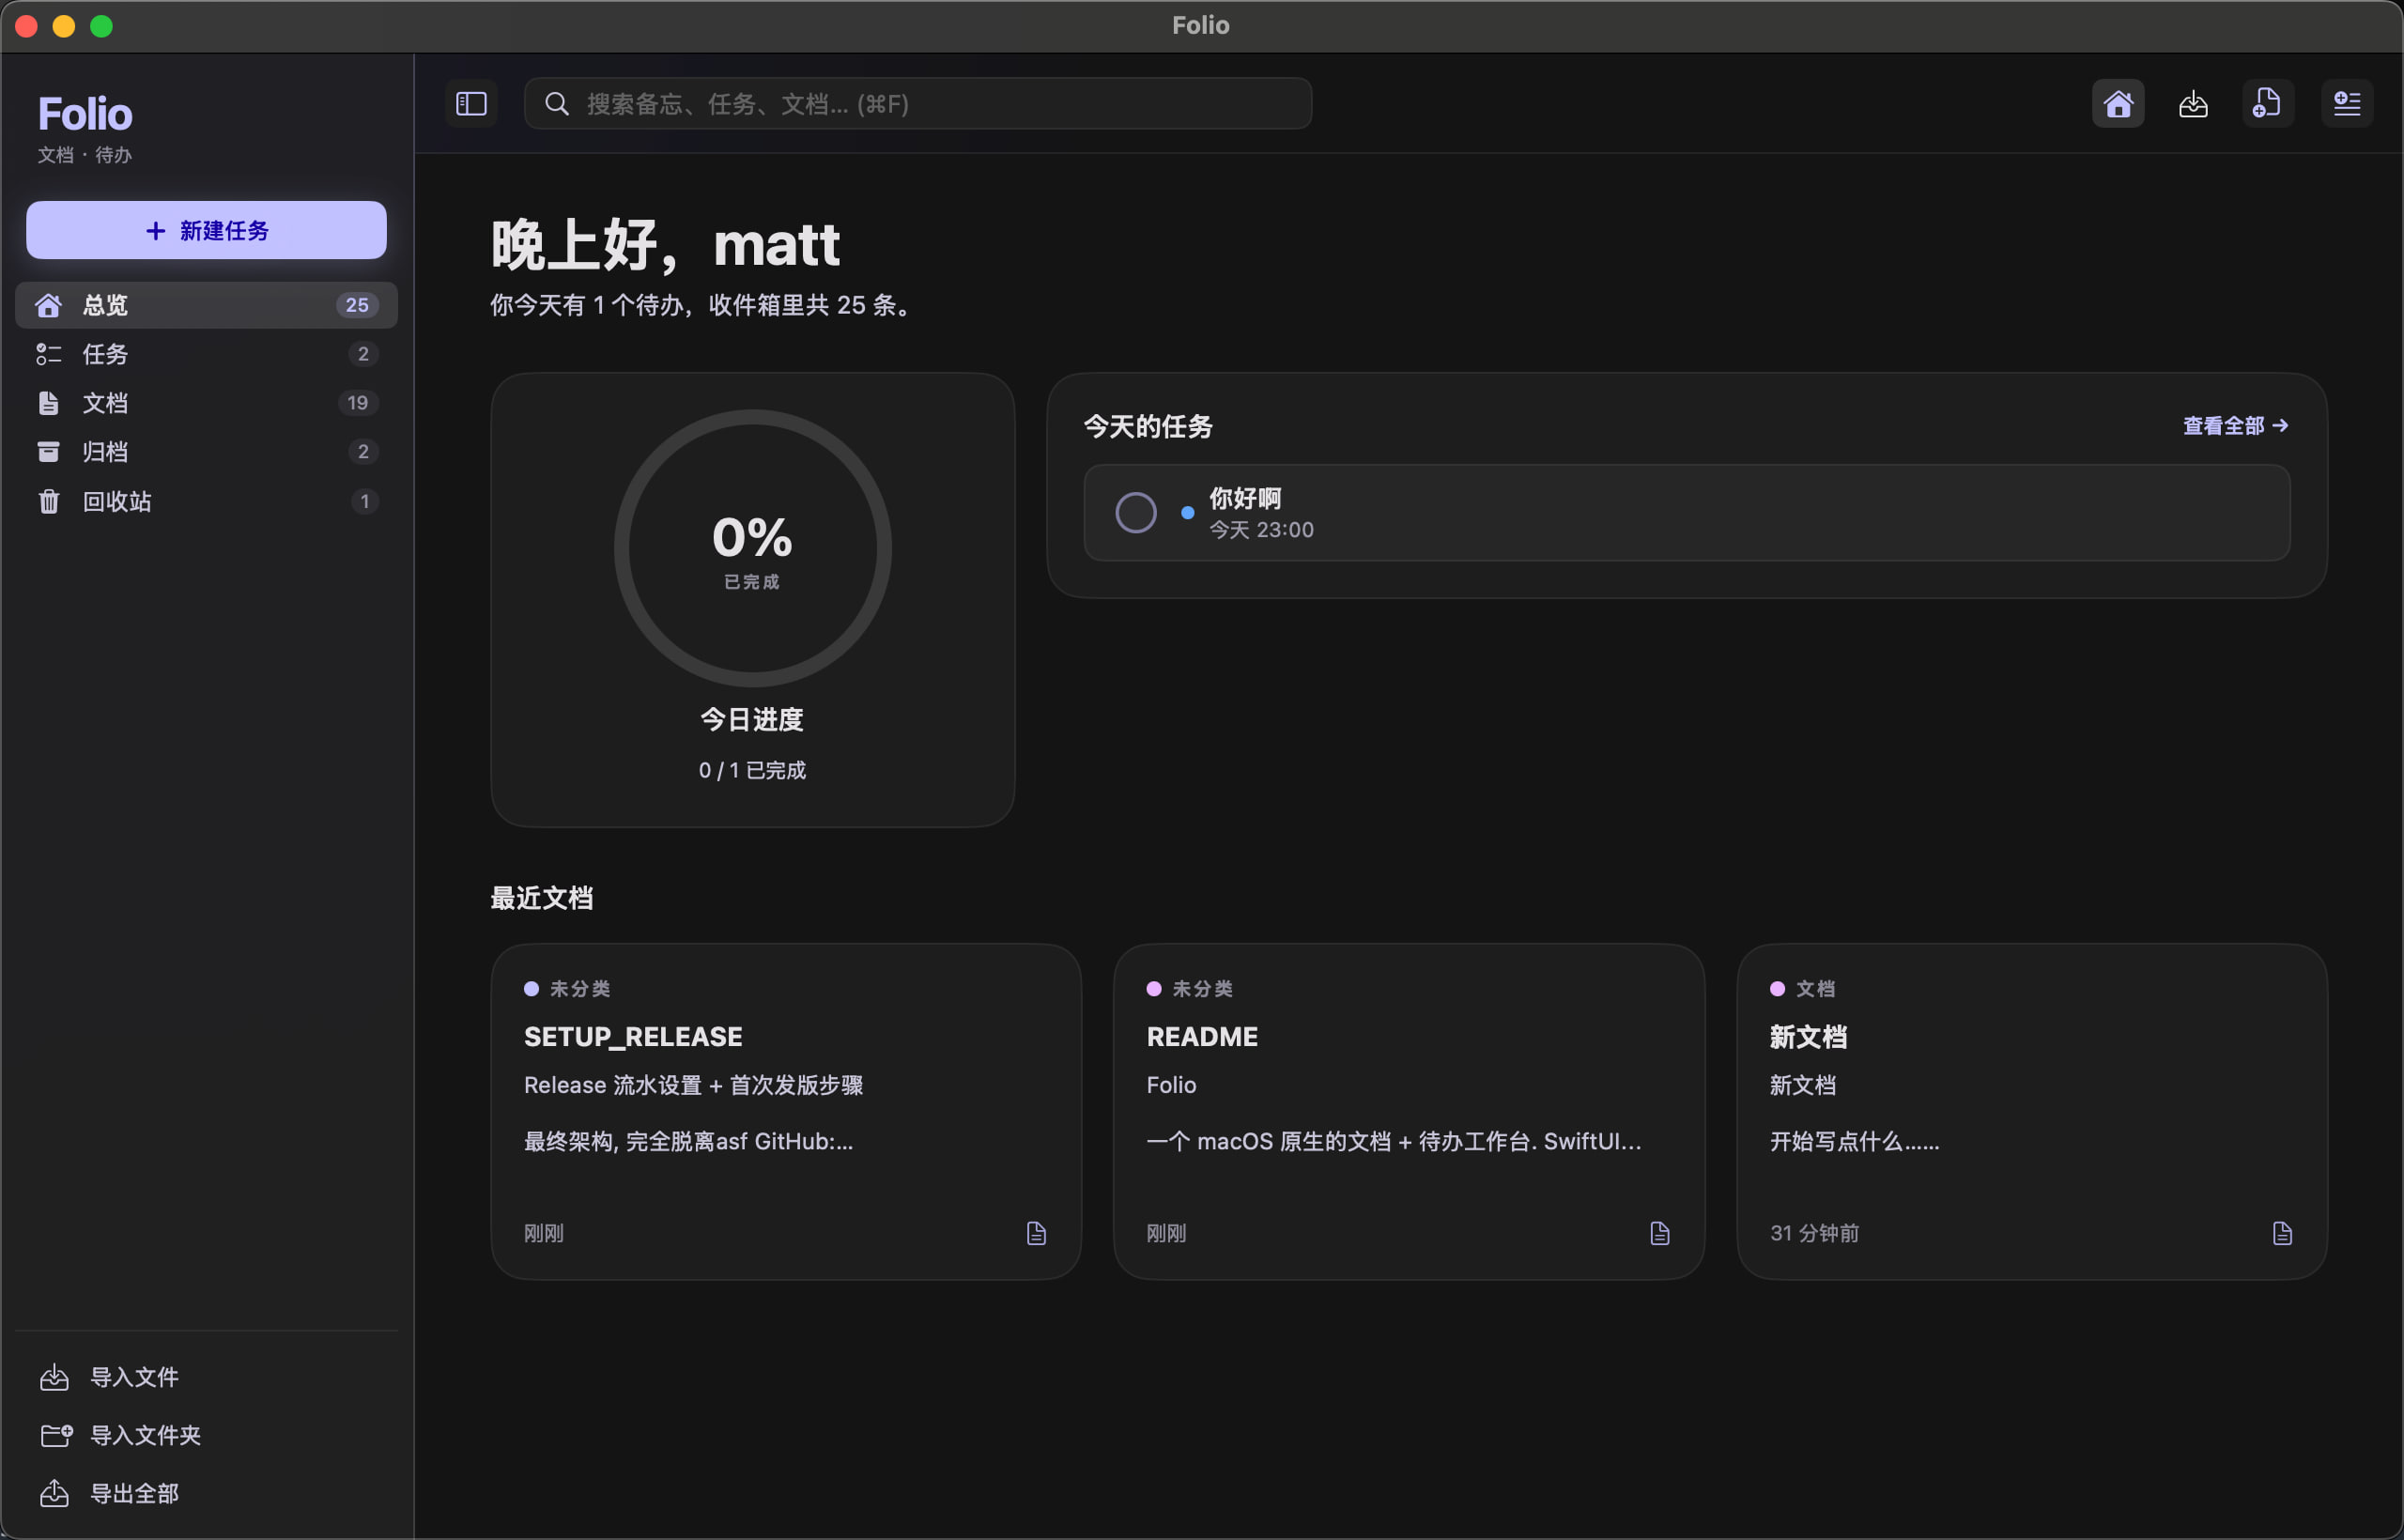The width and height of the screenshot is (2404, 1540).
Task: Click the pink dot on the README card
Action: pyautogui.click(x=1153, y=989)
